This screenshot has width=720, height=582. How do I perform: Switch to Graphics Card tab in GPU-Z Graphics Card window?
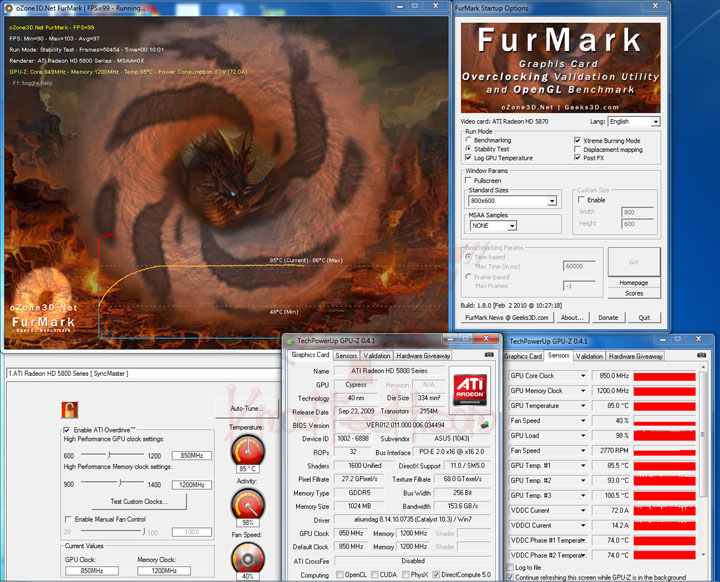(x=310, y=355)
